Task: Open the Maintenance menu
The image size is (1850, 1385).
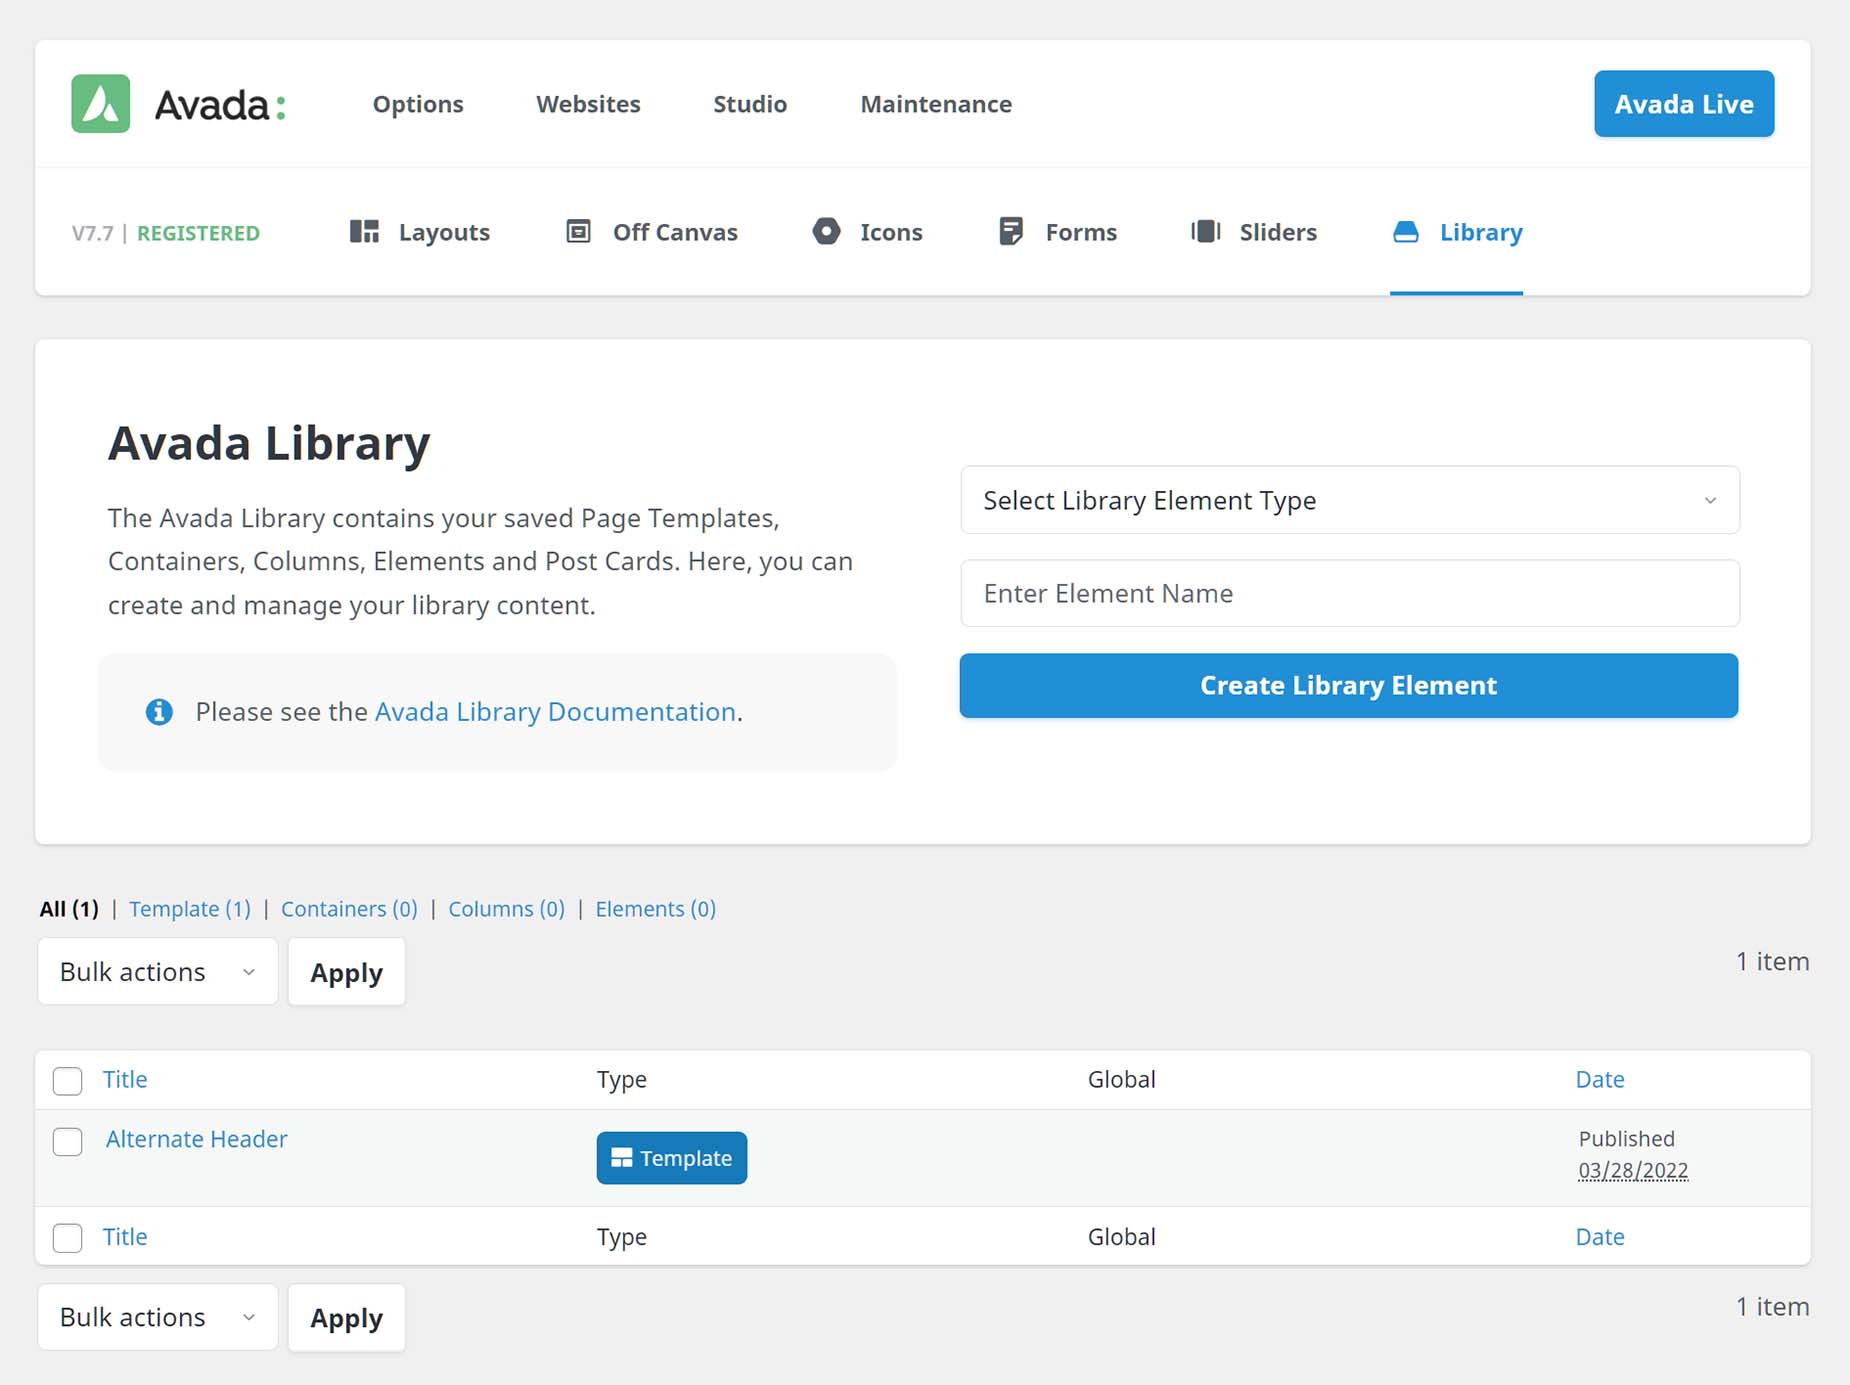Action: coord(936,104)
